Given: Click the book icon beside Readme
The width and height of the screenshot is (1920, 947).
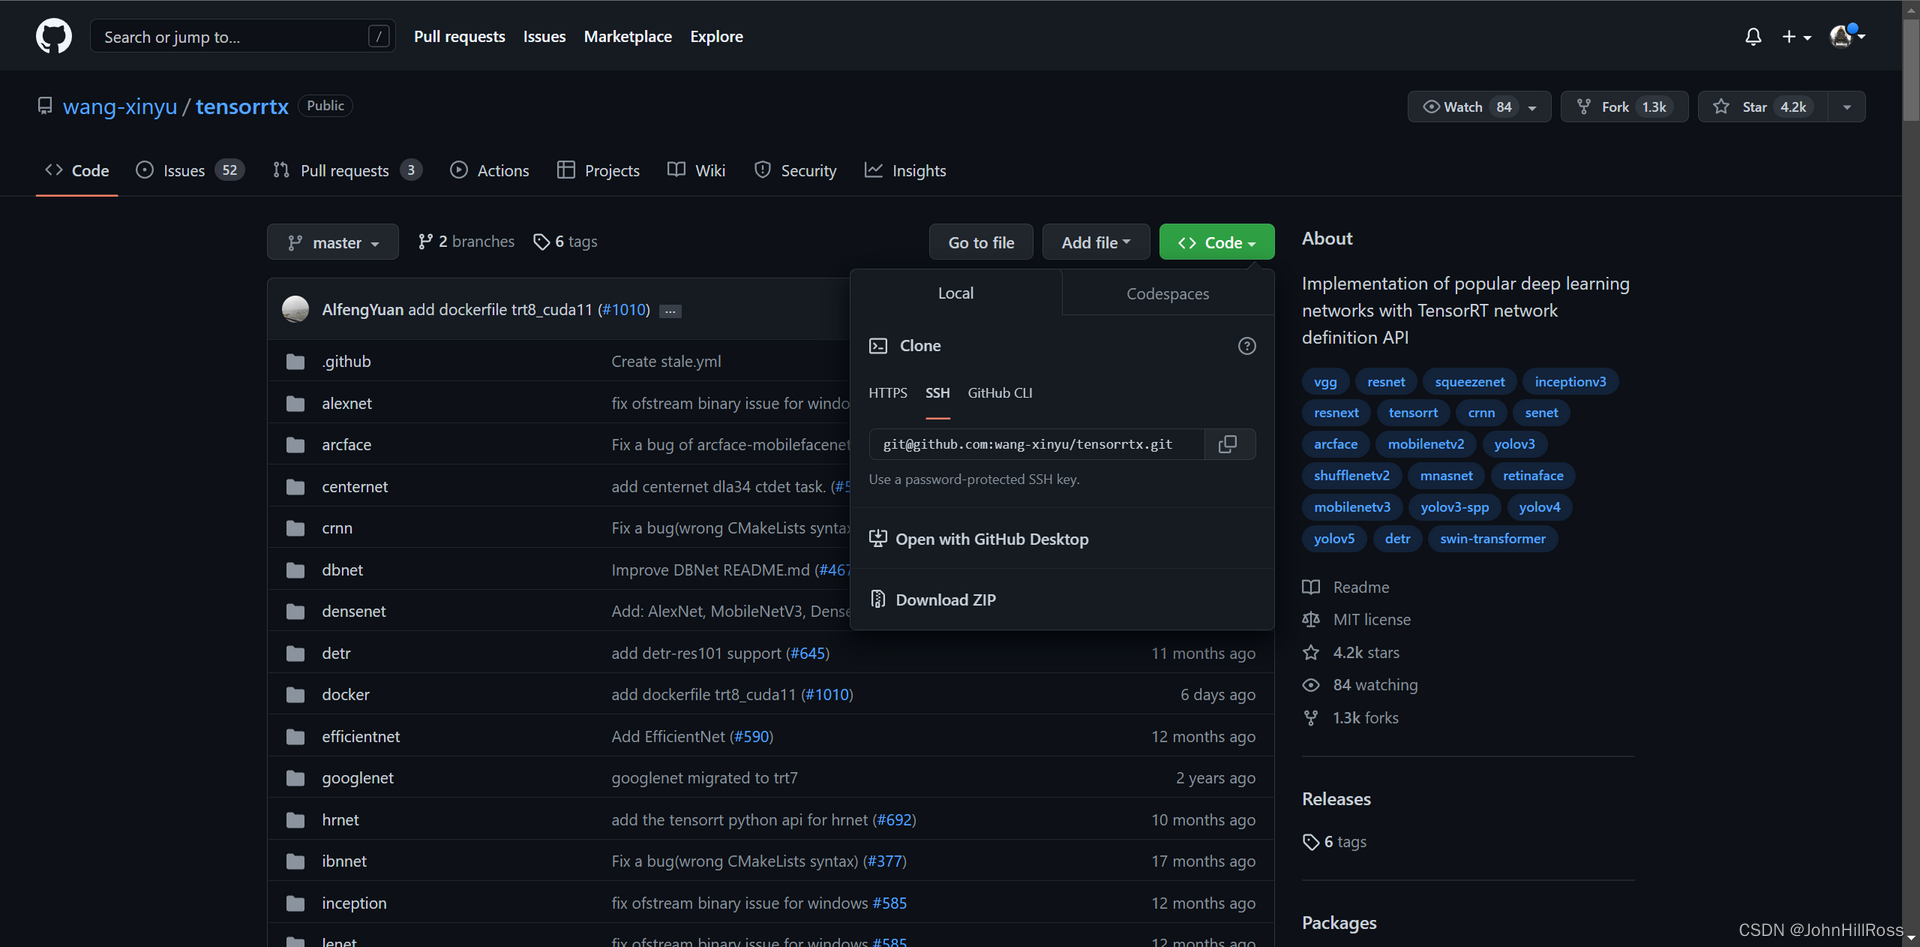Looking at the screenshot, I should click(1311, 587).
